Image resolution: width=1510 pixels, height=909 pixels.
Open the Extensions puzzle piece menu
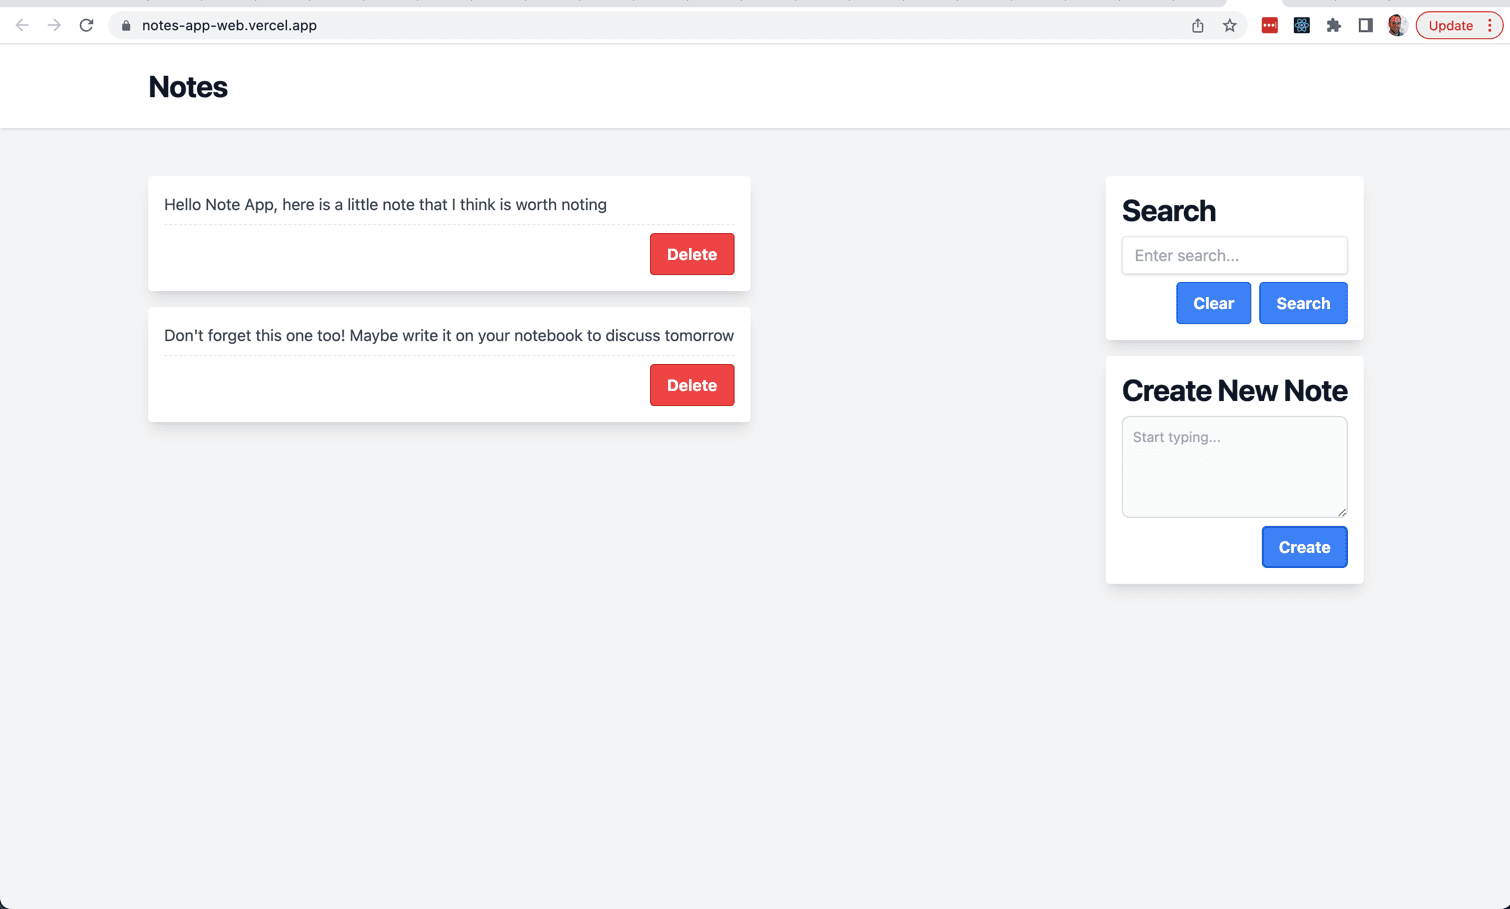(x=1333, y=26)
